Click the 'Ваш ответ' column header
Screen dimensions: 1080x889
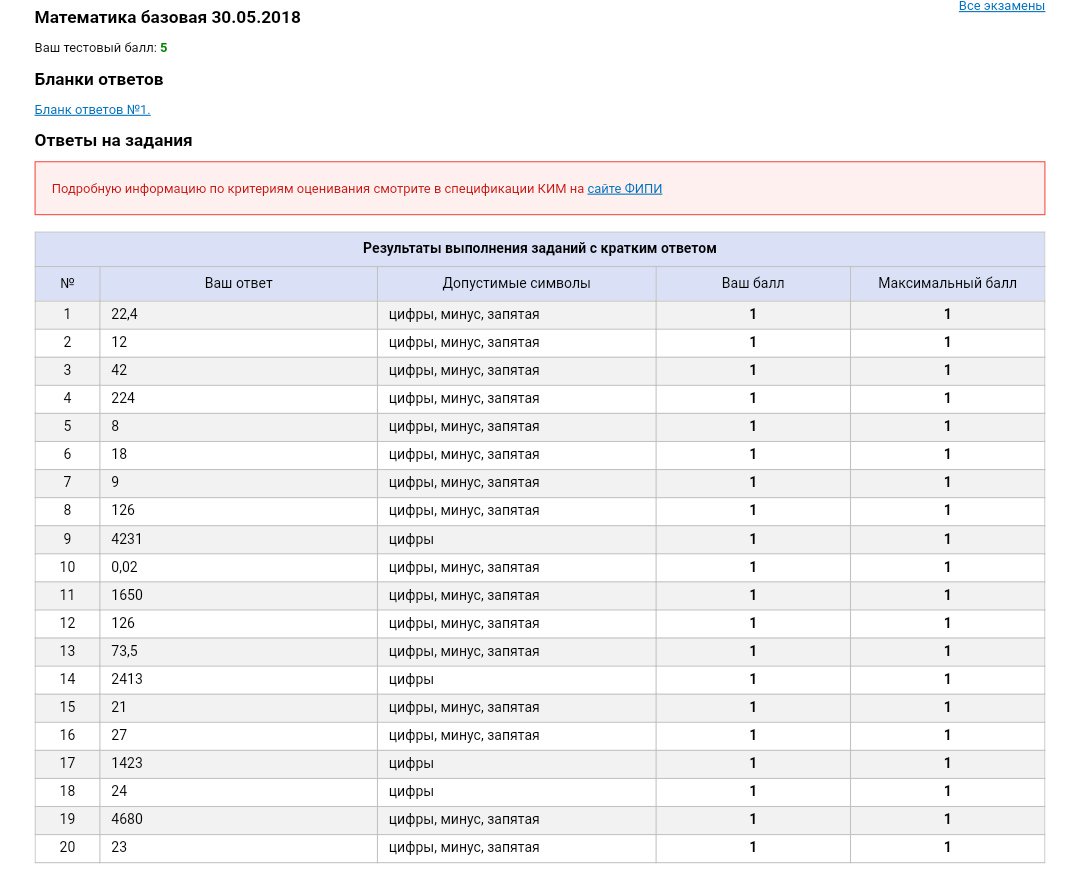pos(238,283)
